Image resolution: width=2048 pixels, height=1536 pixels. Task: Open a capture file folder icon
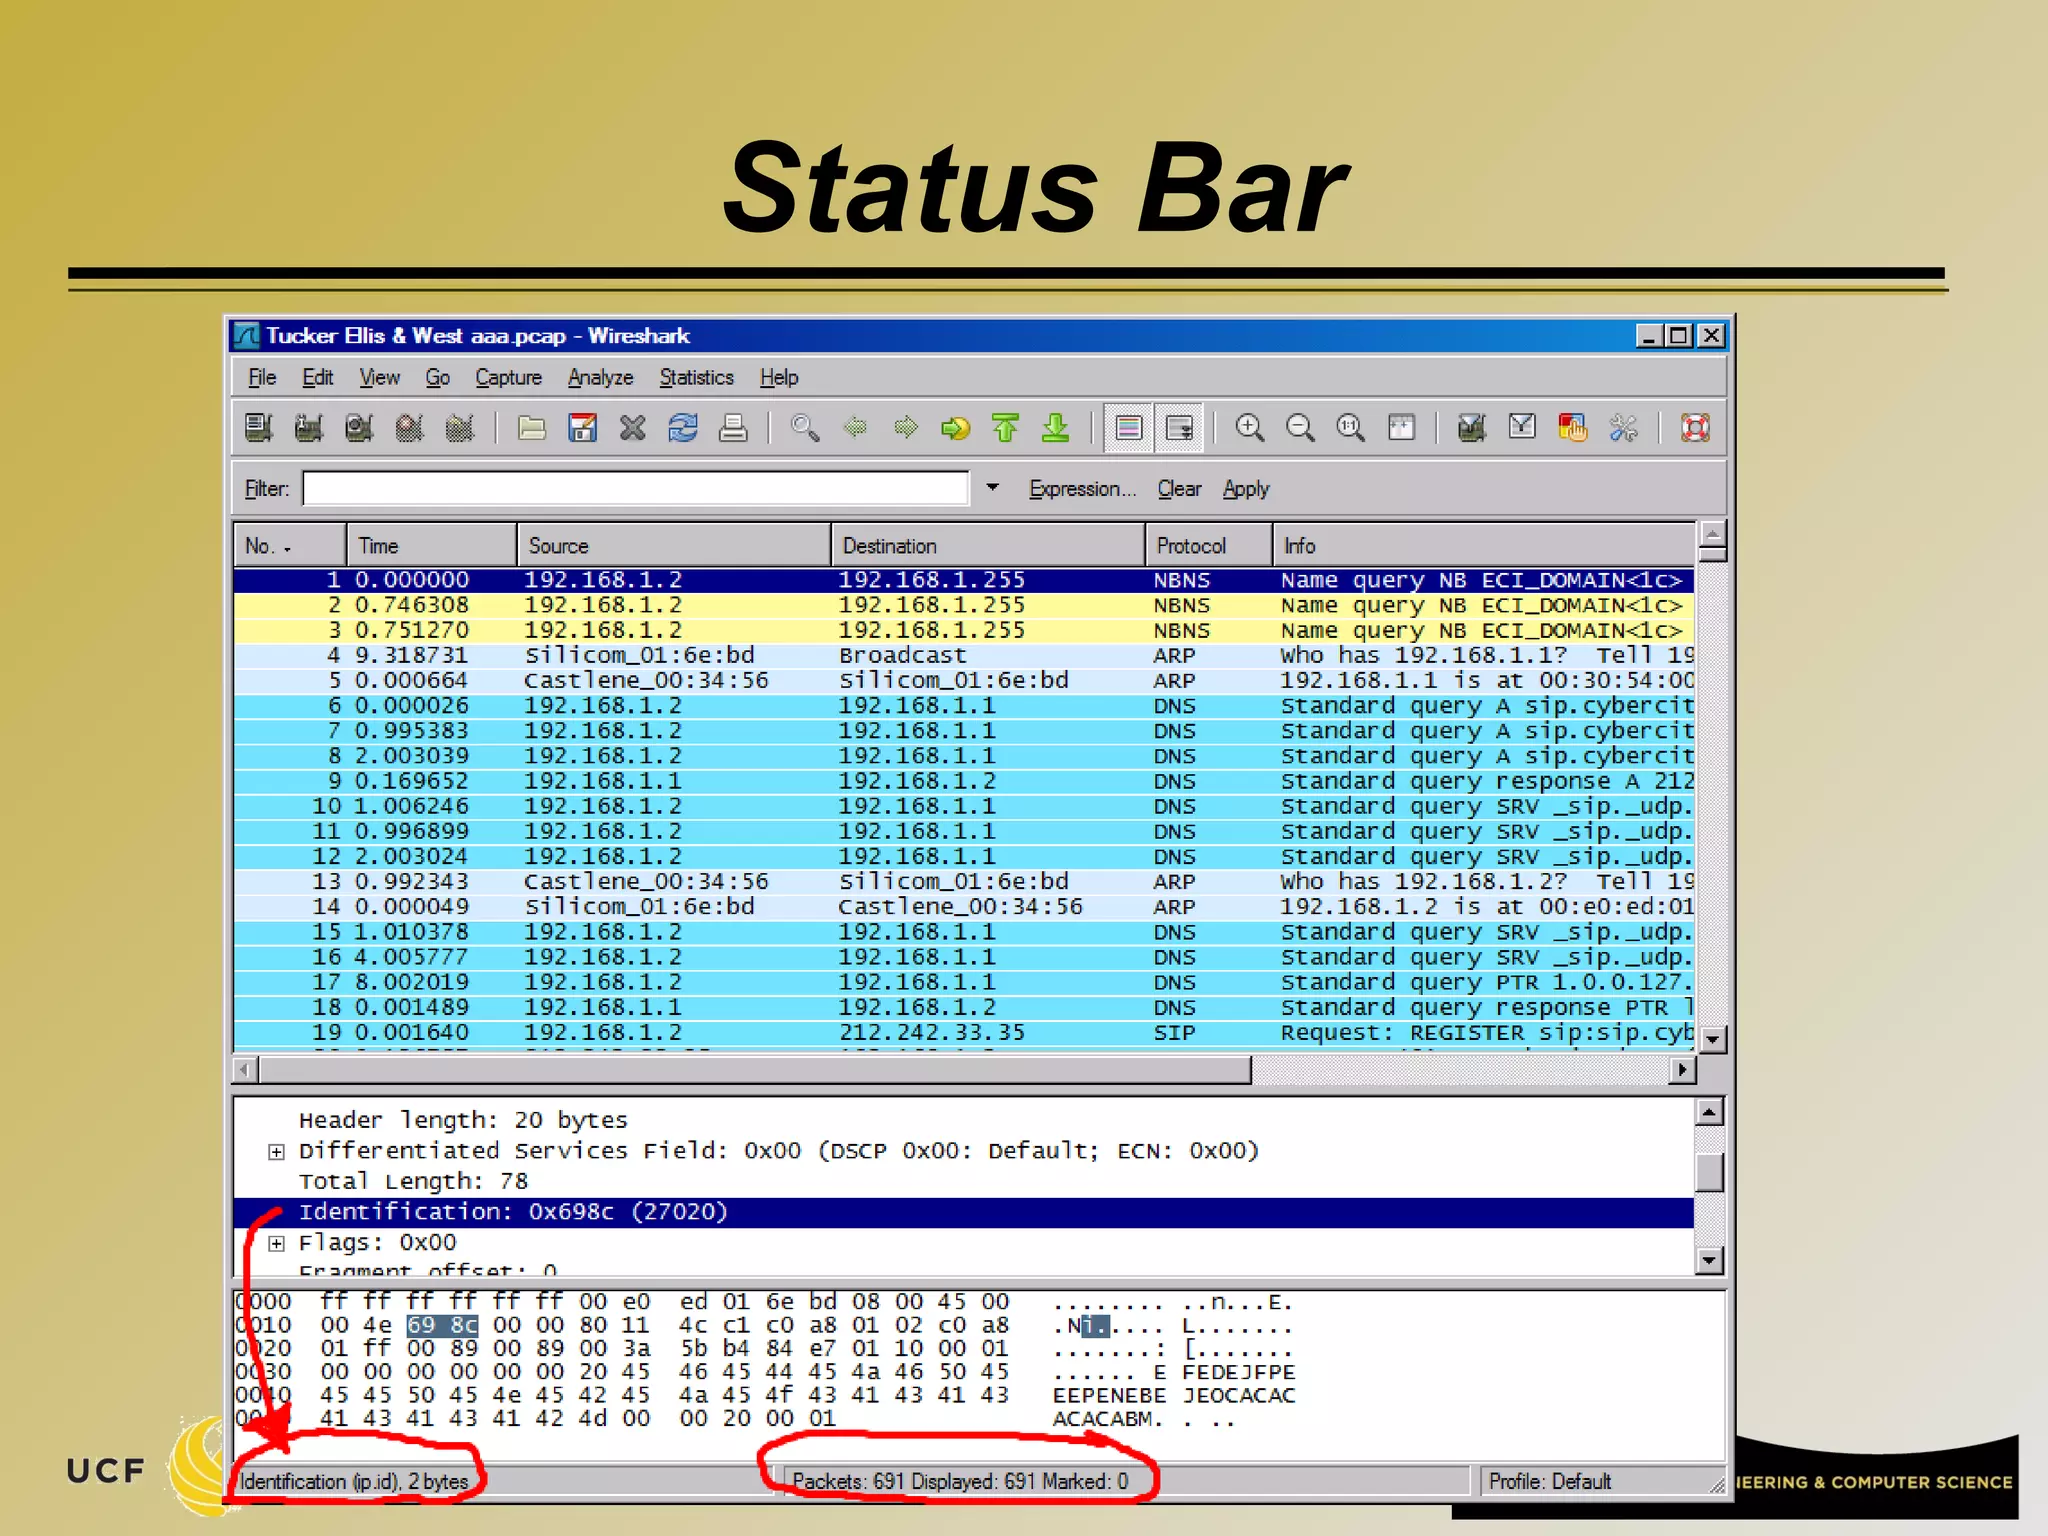tap(532, 428)
